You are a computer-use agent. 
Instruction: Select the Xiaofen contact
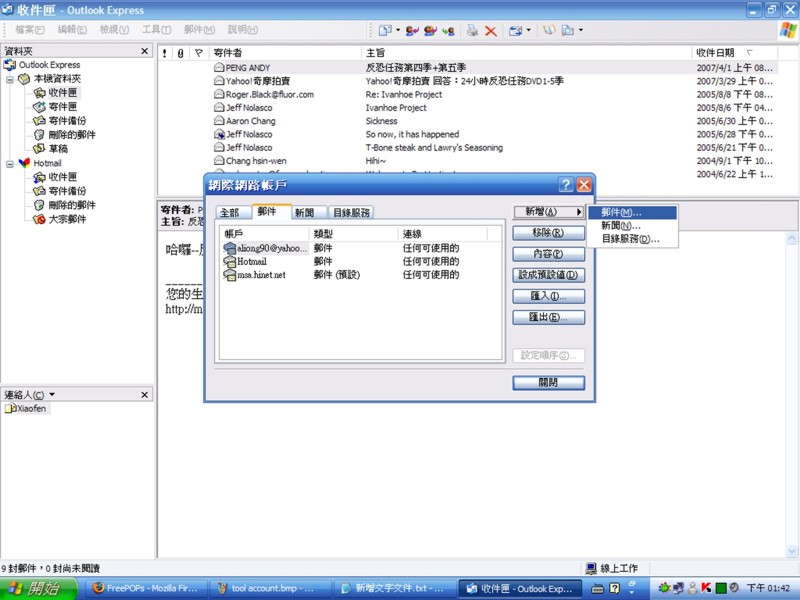tap(27, 409)
